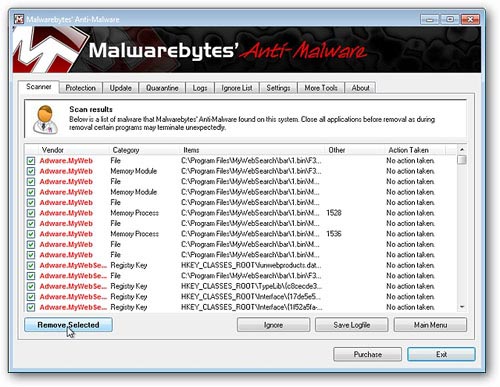500x387 pixels.
Task: Click the results list scrollbar thumb
Action: 462,160
